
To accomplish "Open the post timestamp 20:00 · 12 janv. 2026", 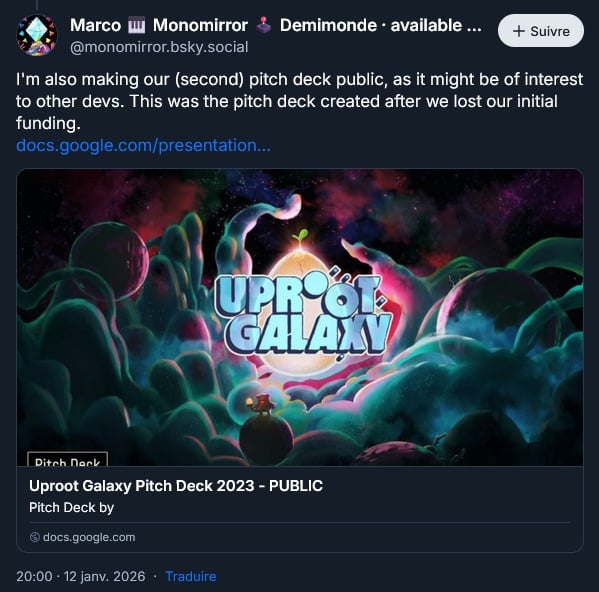I will click(x=81, y=576).
